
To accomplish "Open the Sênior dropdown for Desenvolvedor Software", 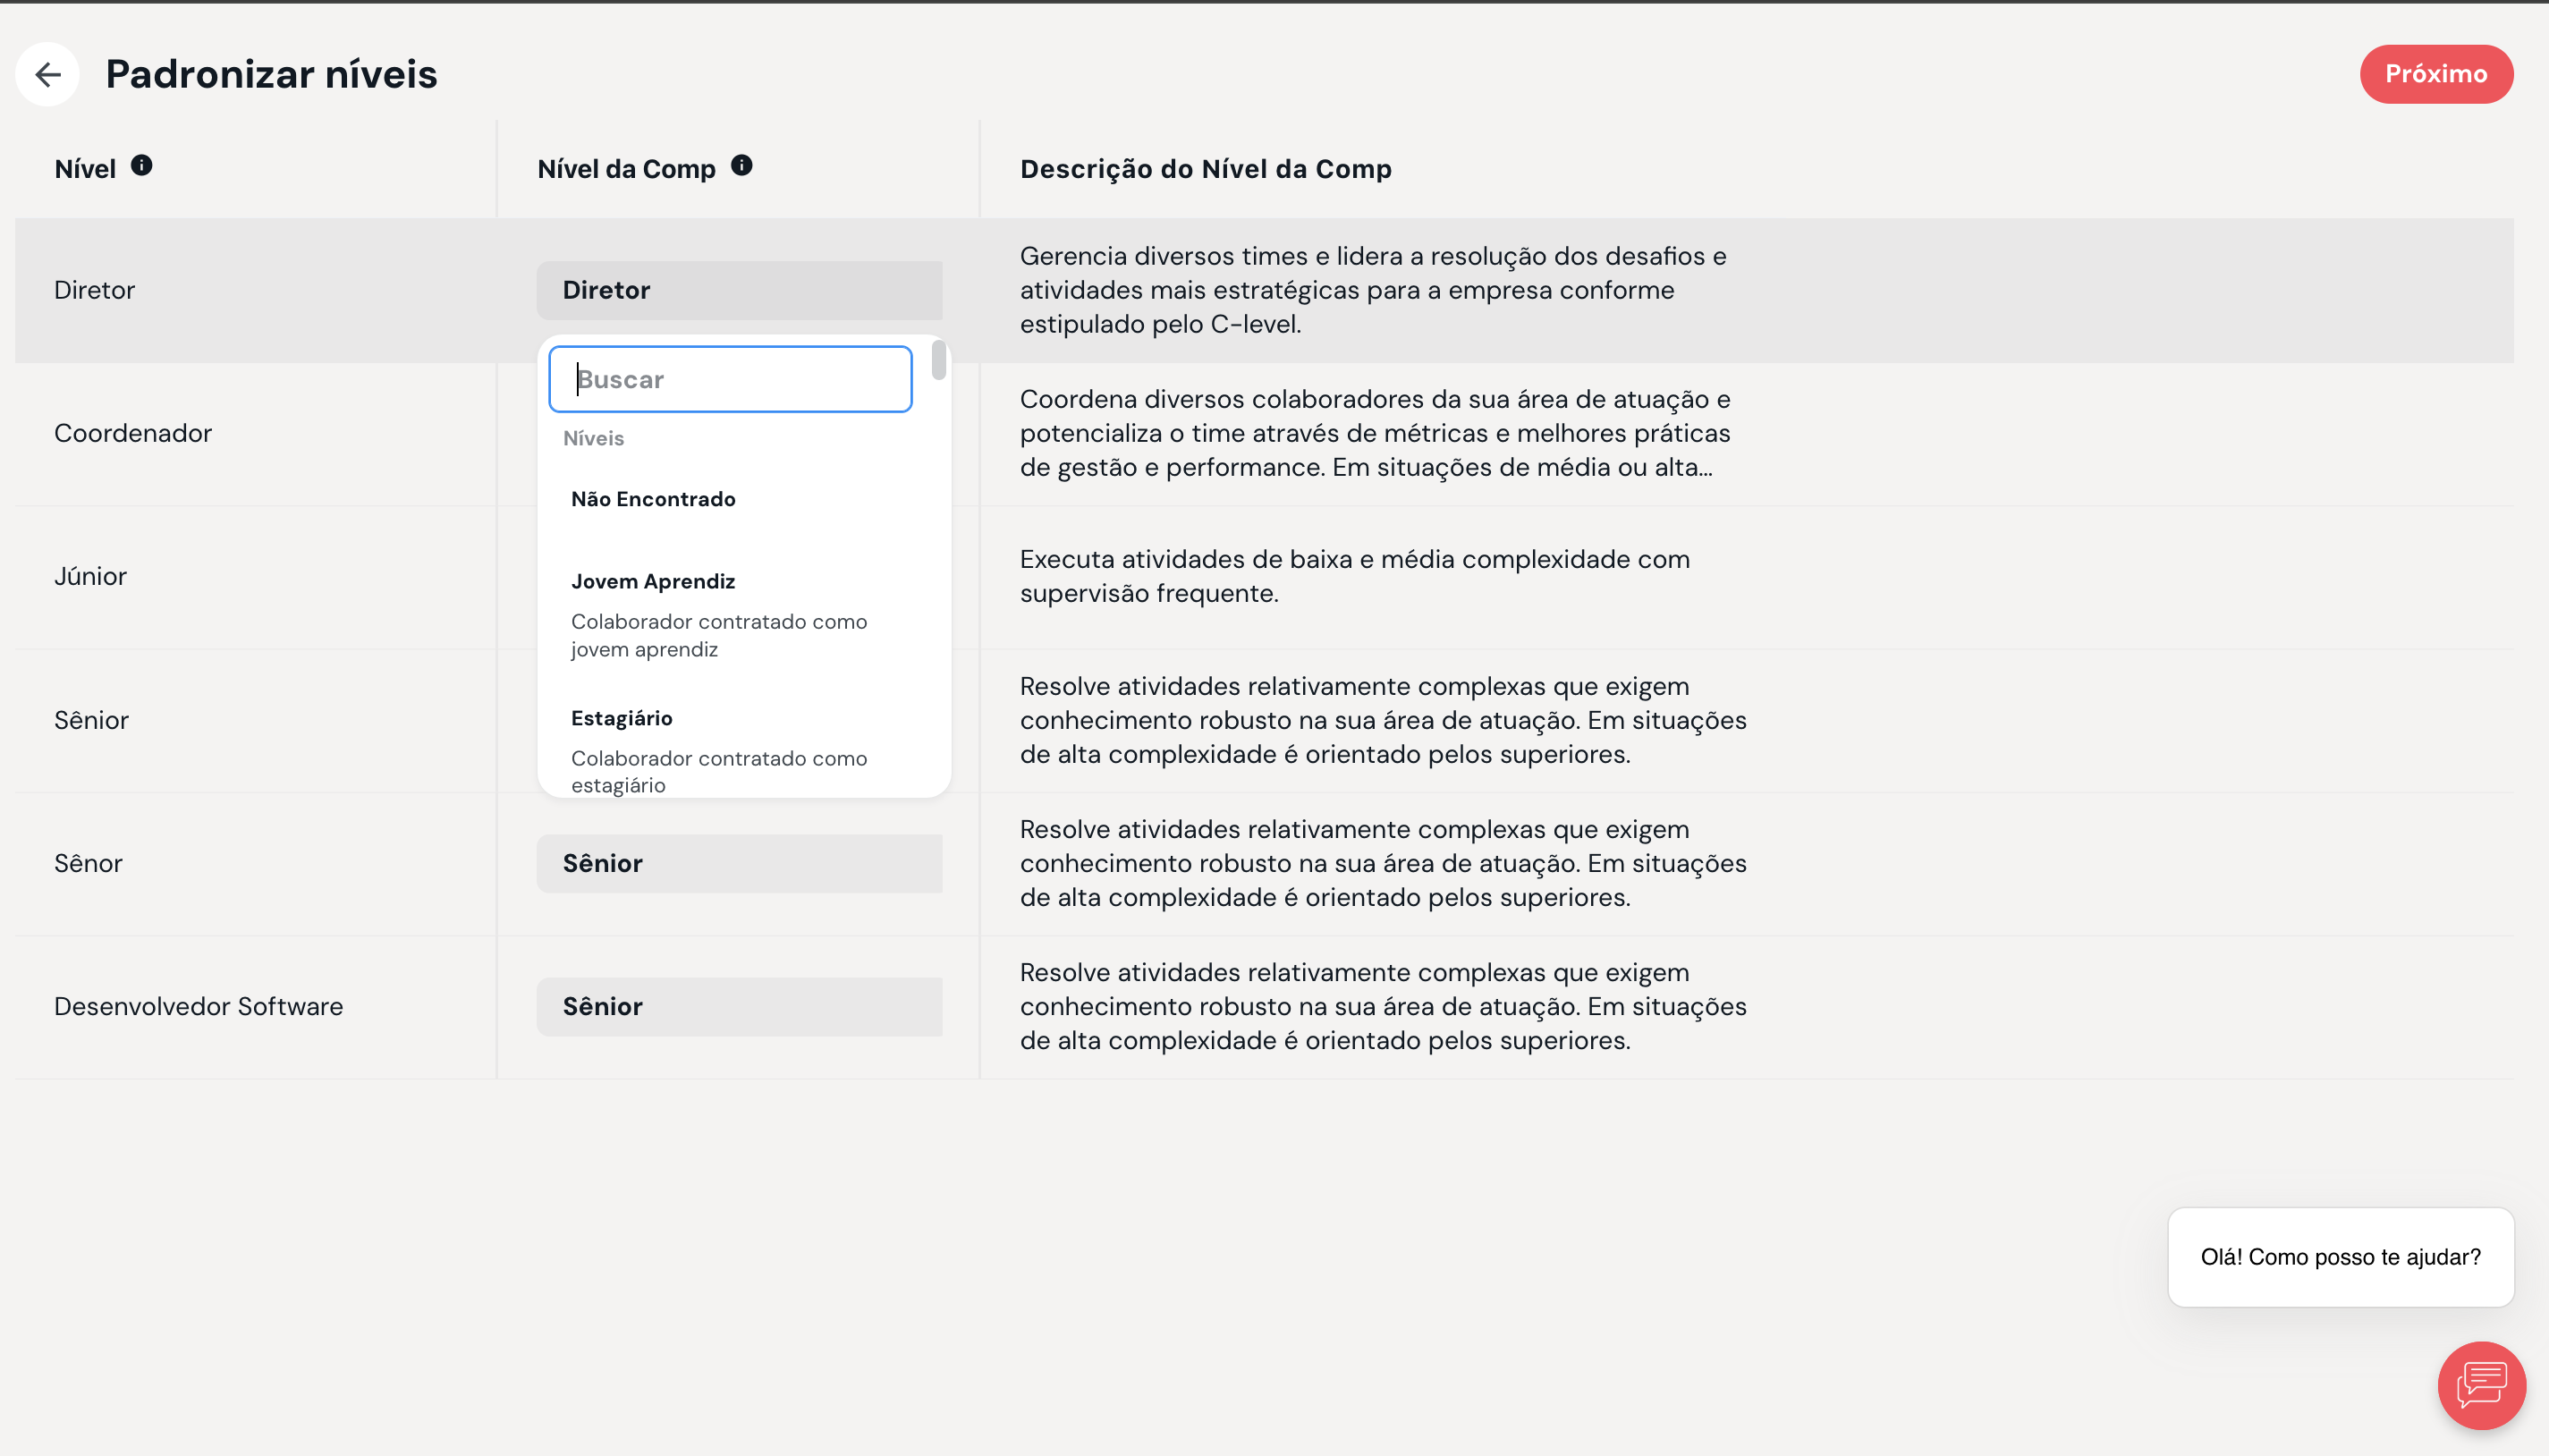I will tap(739, 1006).
